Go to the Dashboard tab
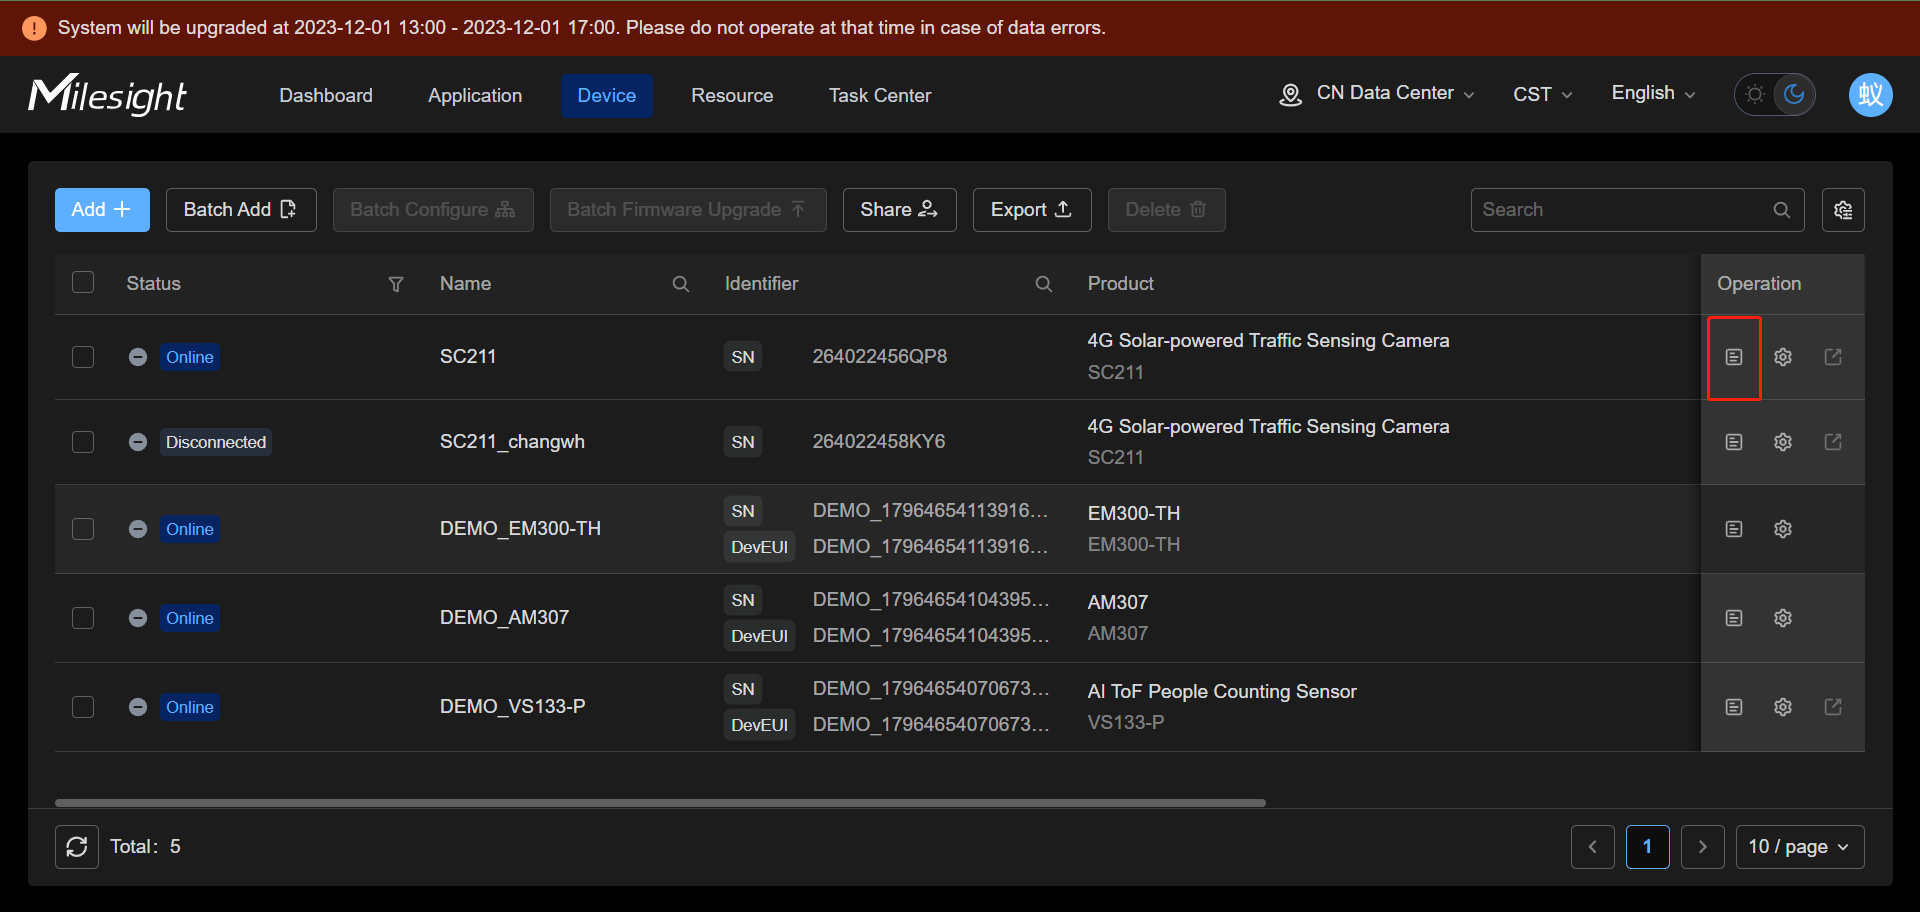 point(326,95)
